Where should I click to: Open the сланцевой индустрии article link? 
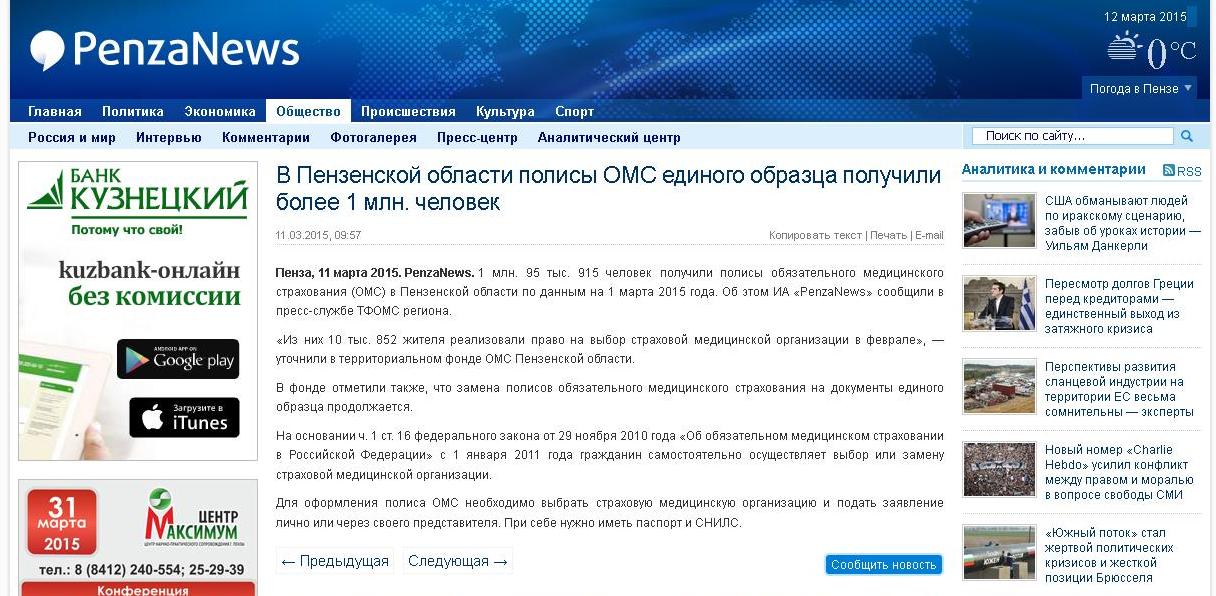point(1119,389)
